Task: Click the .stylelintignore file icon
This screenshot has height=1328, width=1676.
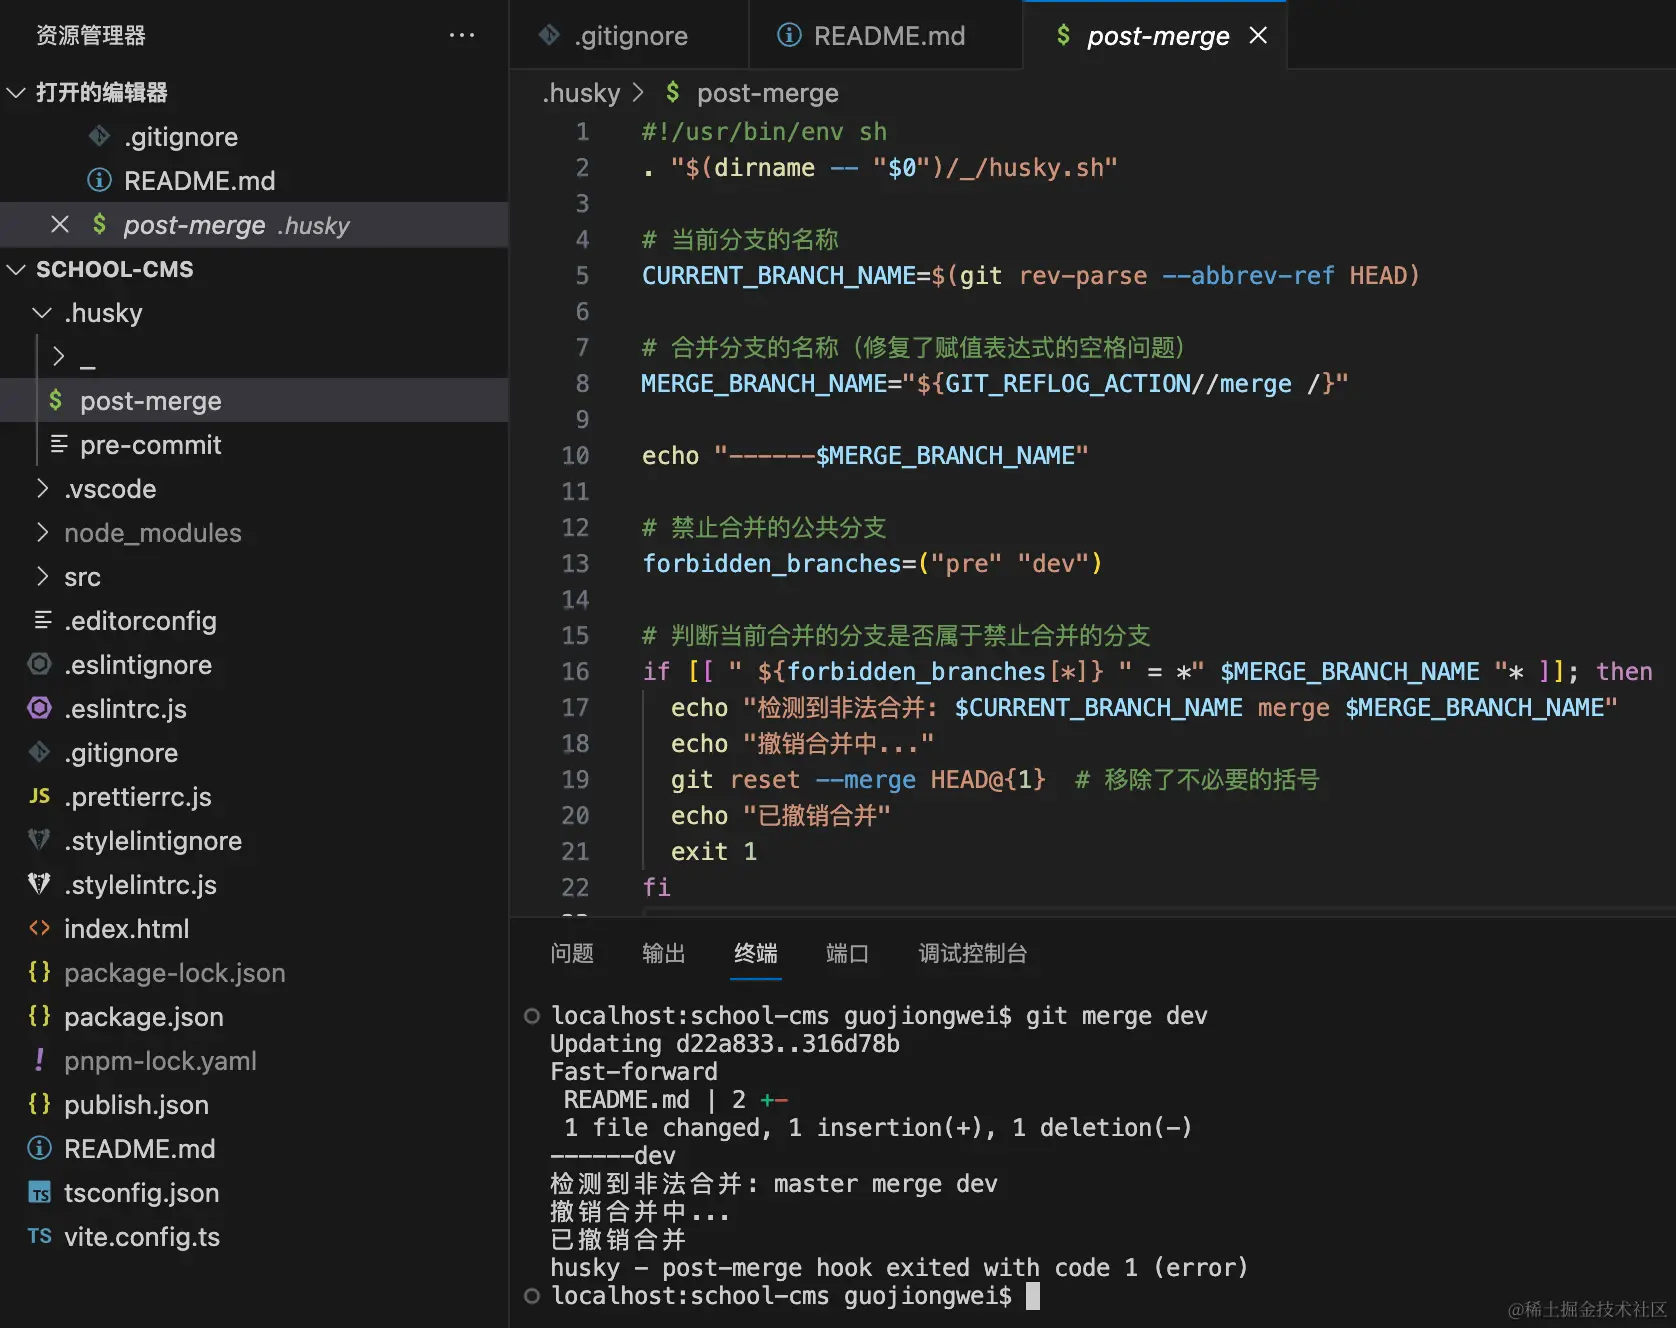Action: coord(39,840)
